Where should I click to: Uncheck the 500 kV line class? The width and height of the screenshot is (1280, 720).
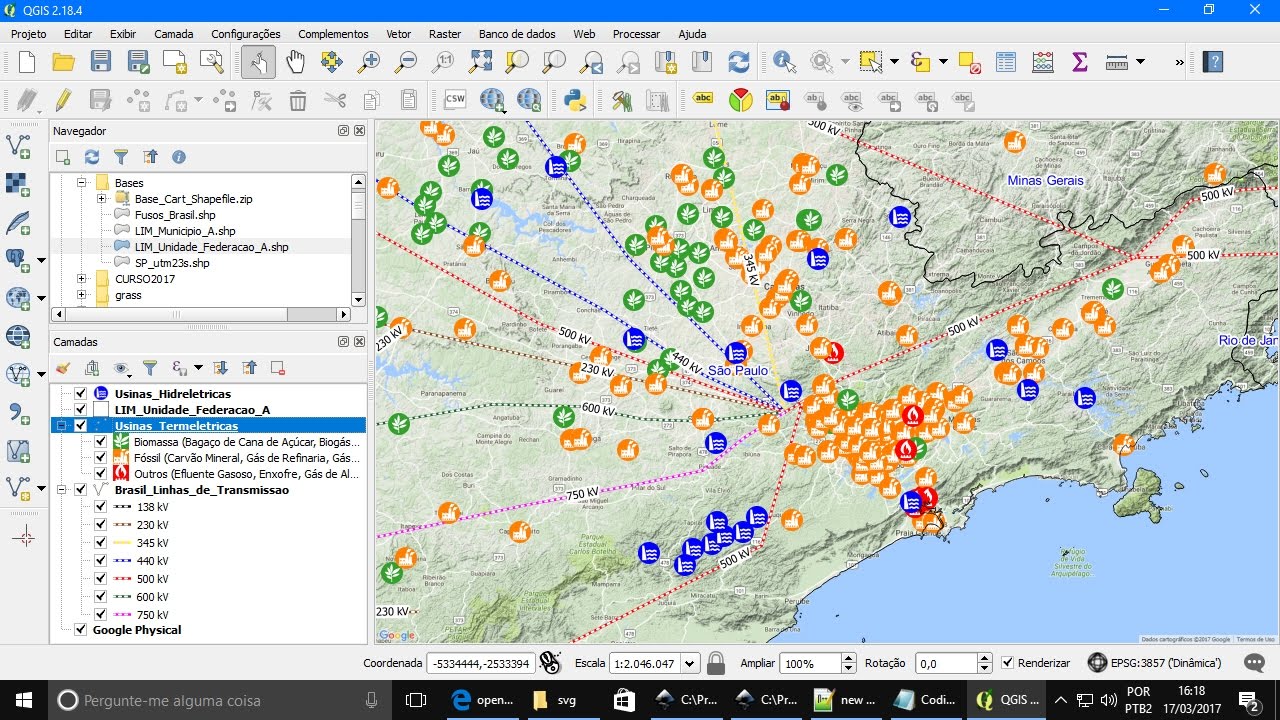tap(101, 579)
